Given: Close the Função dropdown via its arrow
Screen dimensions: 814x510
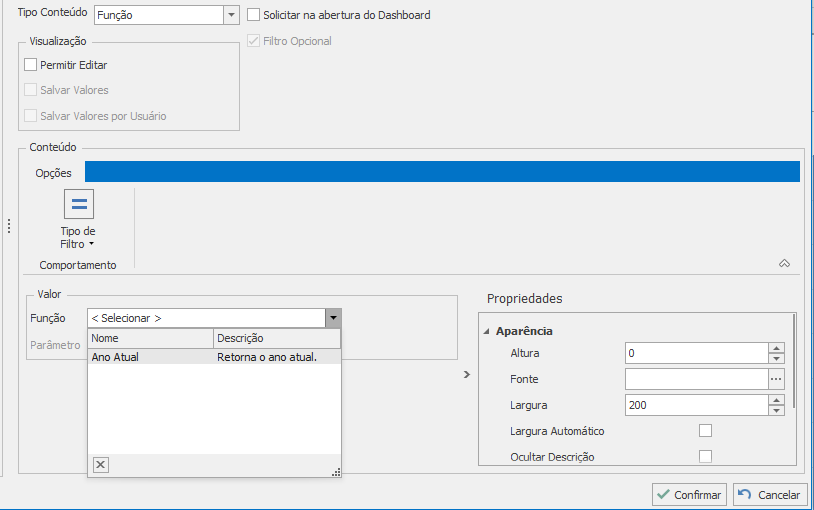Looking at the screenshot, I should click(x=333, y=318).
